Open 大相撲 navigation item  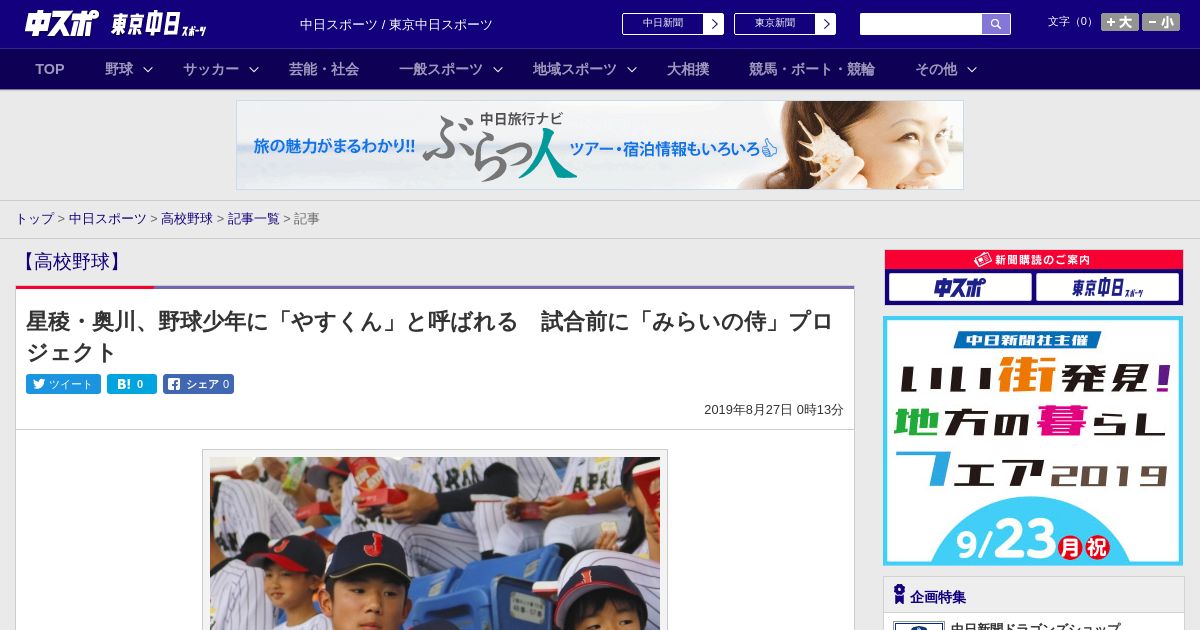(x=688, y=69)
